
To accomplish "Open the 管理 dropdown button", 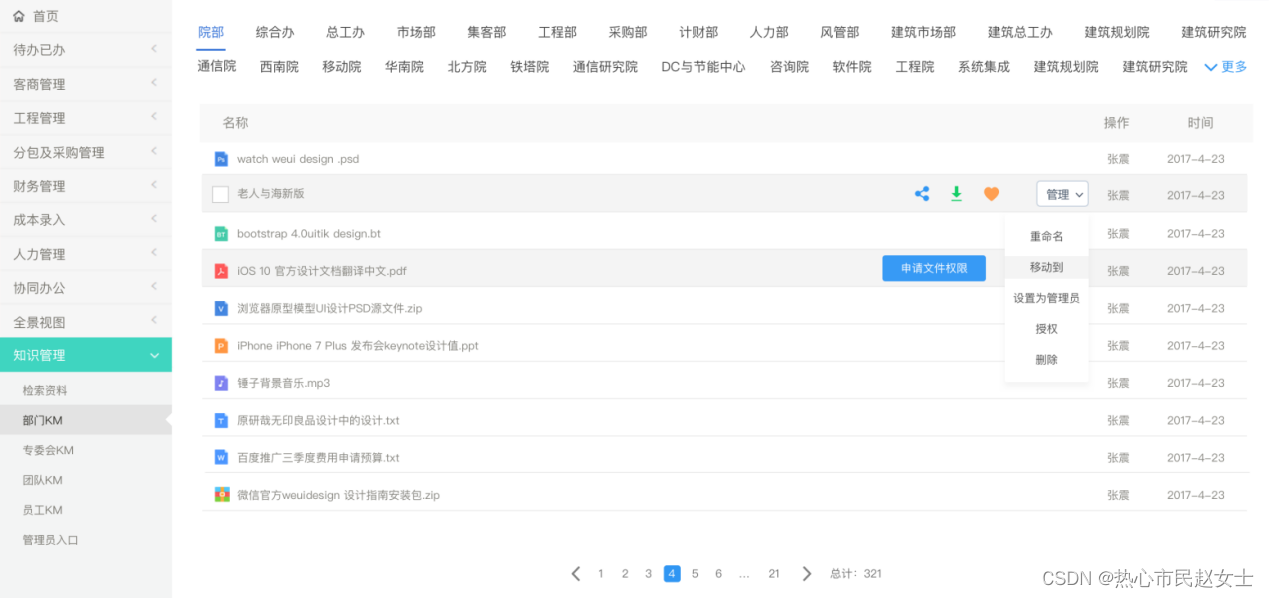I will point(1062,194).
